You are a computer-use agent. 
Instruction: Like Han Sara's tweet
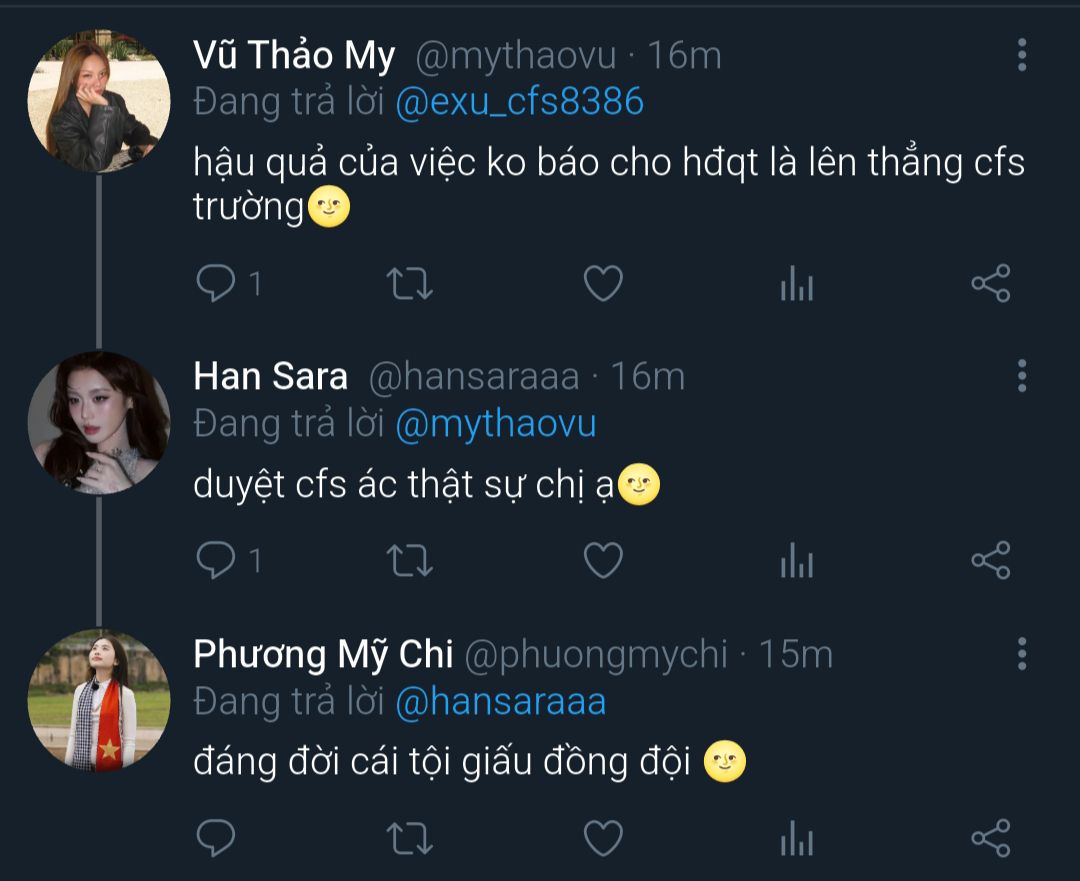[603, 560]
